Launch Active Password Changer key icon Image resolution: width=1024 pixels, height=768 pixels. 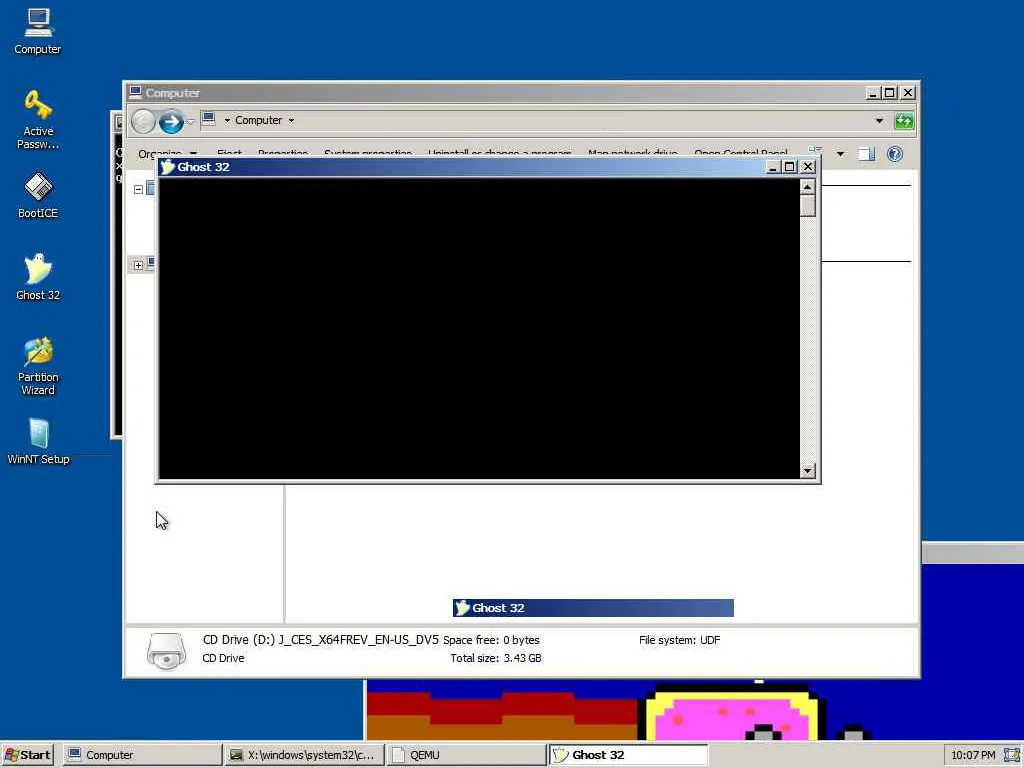coord(38,119)
